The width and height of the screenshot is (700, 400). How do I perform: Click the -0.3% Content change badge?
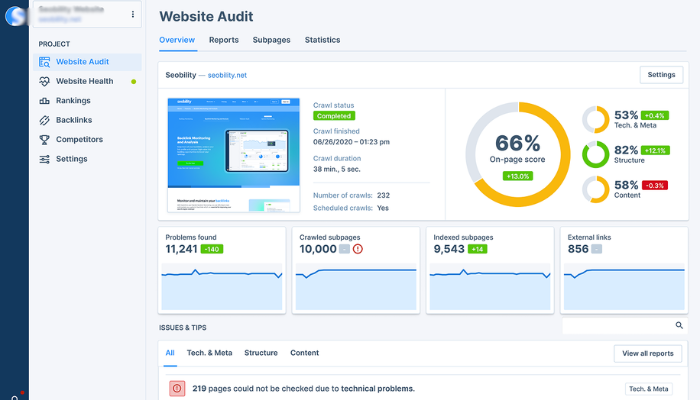tap(654, 185)
